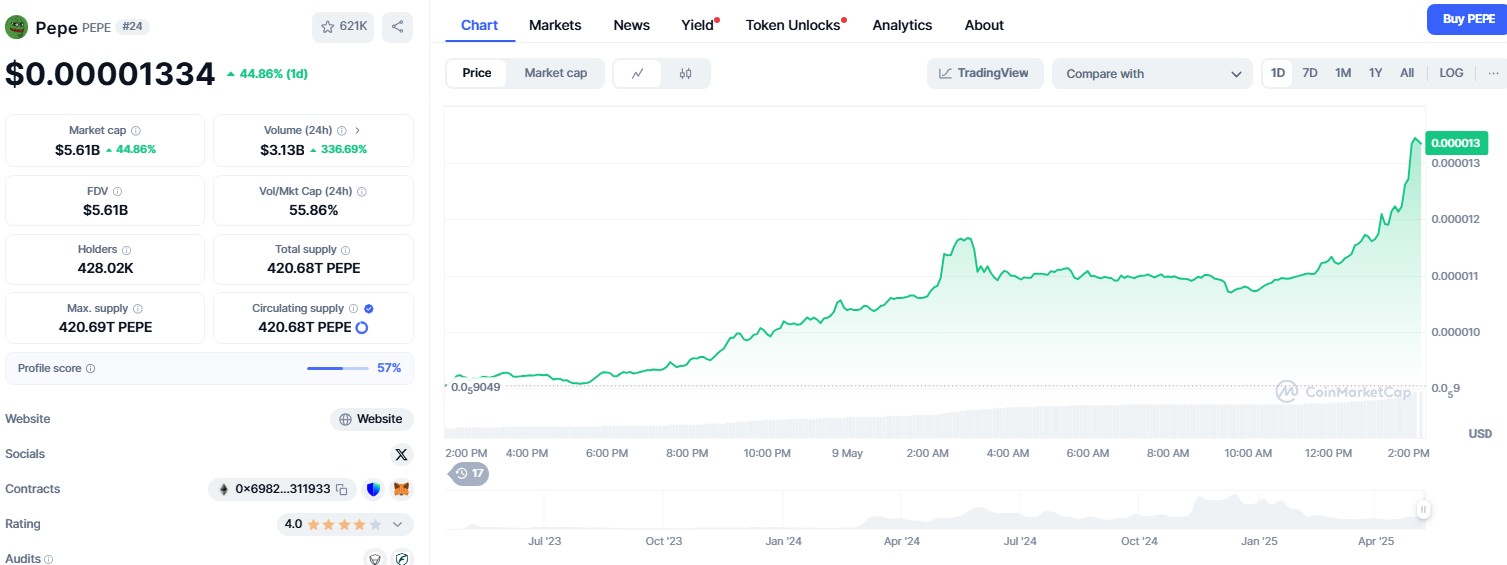Enable LOG scale on chart
The height and width of the screenshot is (565, 1507).
coord(1451,73)
